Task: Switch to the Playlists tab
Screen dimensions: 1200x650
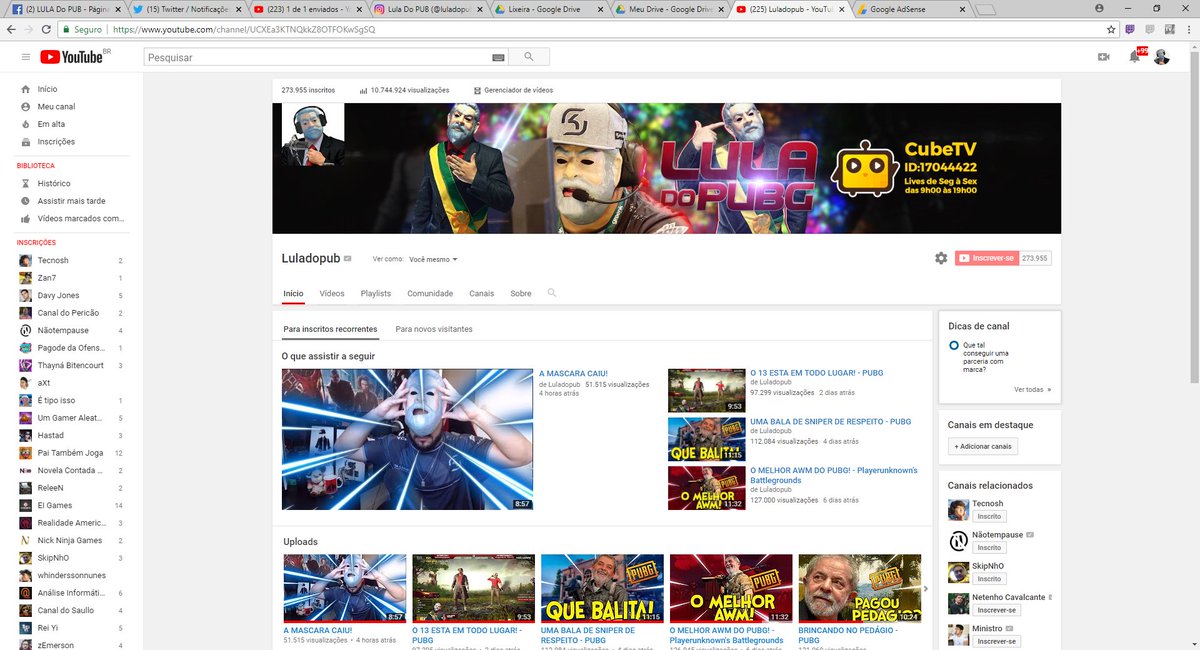Action: click(x=376, y=294)
